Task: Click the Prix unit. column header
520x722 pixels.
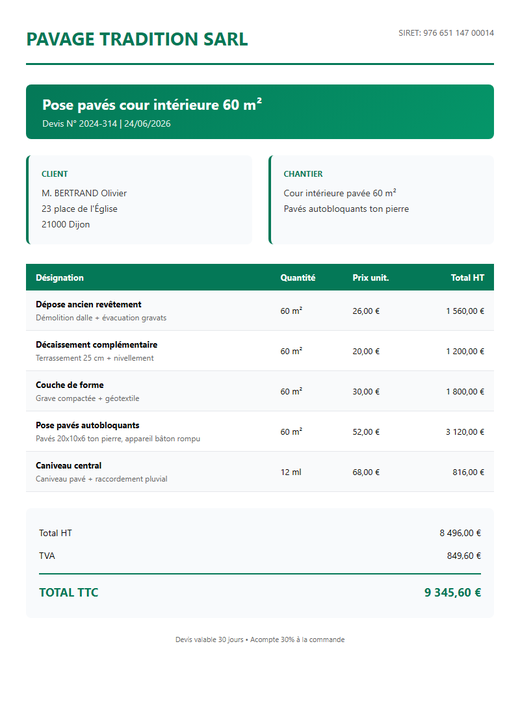Action: [370, 278]
